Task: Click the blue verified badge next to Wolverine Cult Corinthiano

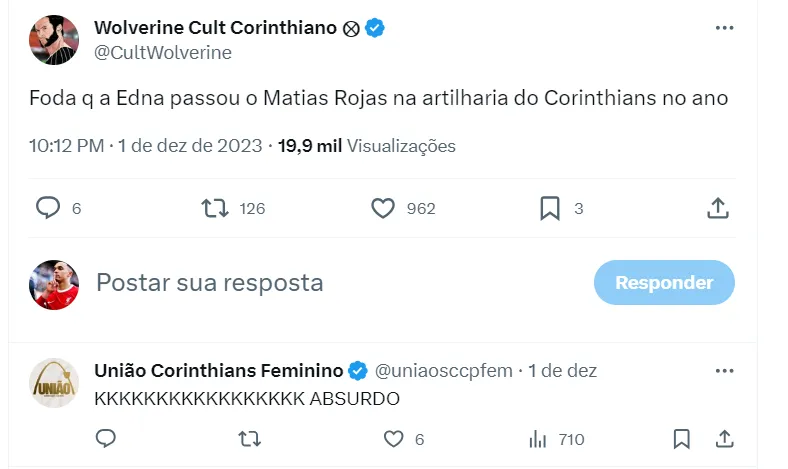Action: [375, 28]
